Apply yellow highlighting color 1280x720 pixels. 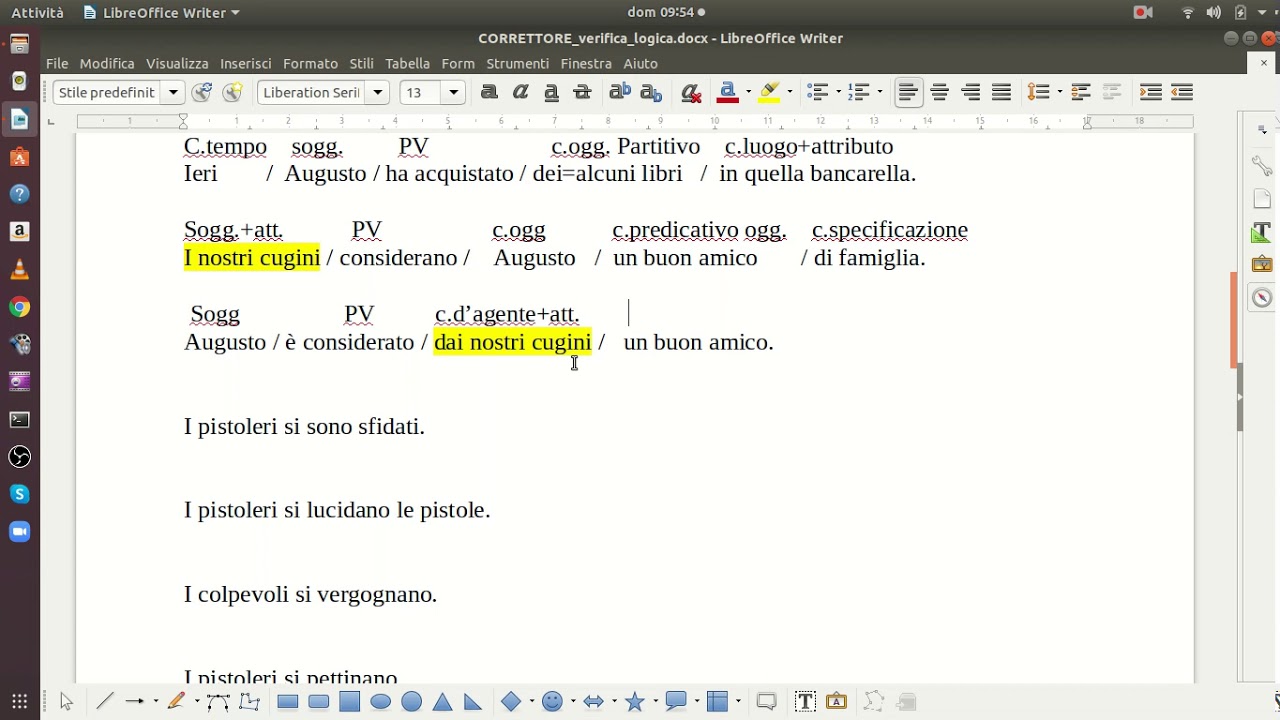(x=769, y=92)
